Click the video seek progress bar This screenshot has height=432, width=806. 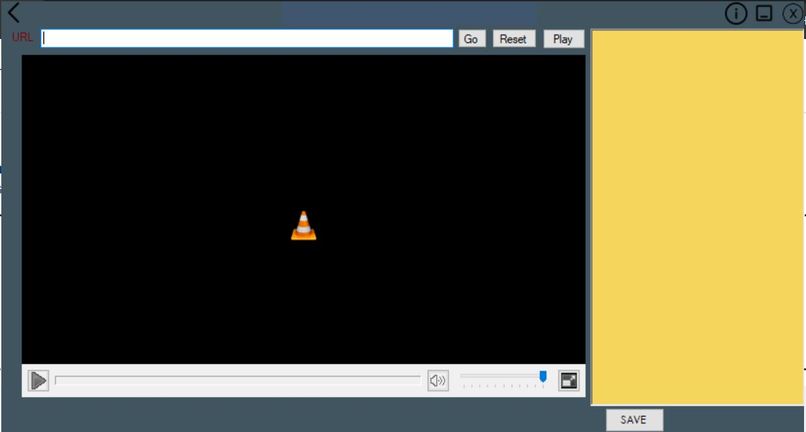pos(237,380)
